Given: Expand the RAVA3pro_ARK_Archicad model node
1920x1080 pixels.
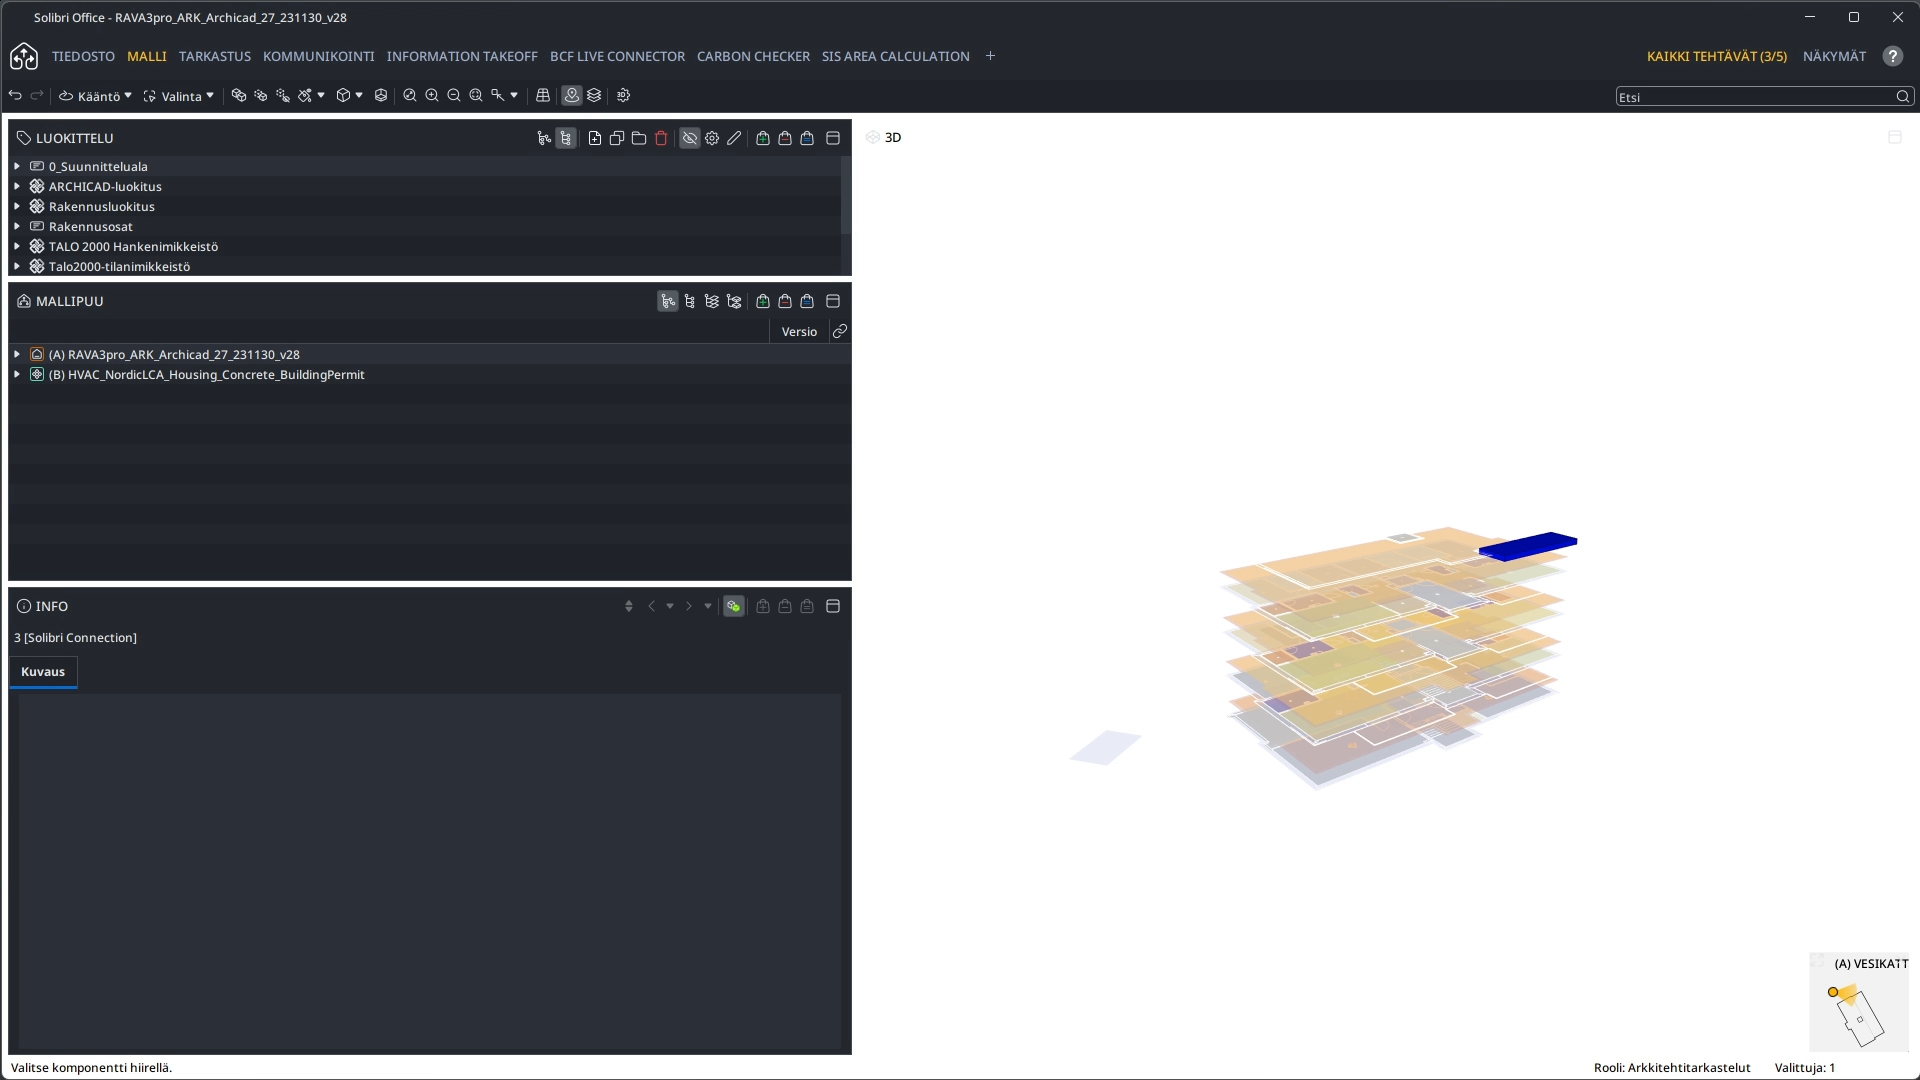Looking at the screenshot, I should (17, 355).
